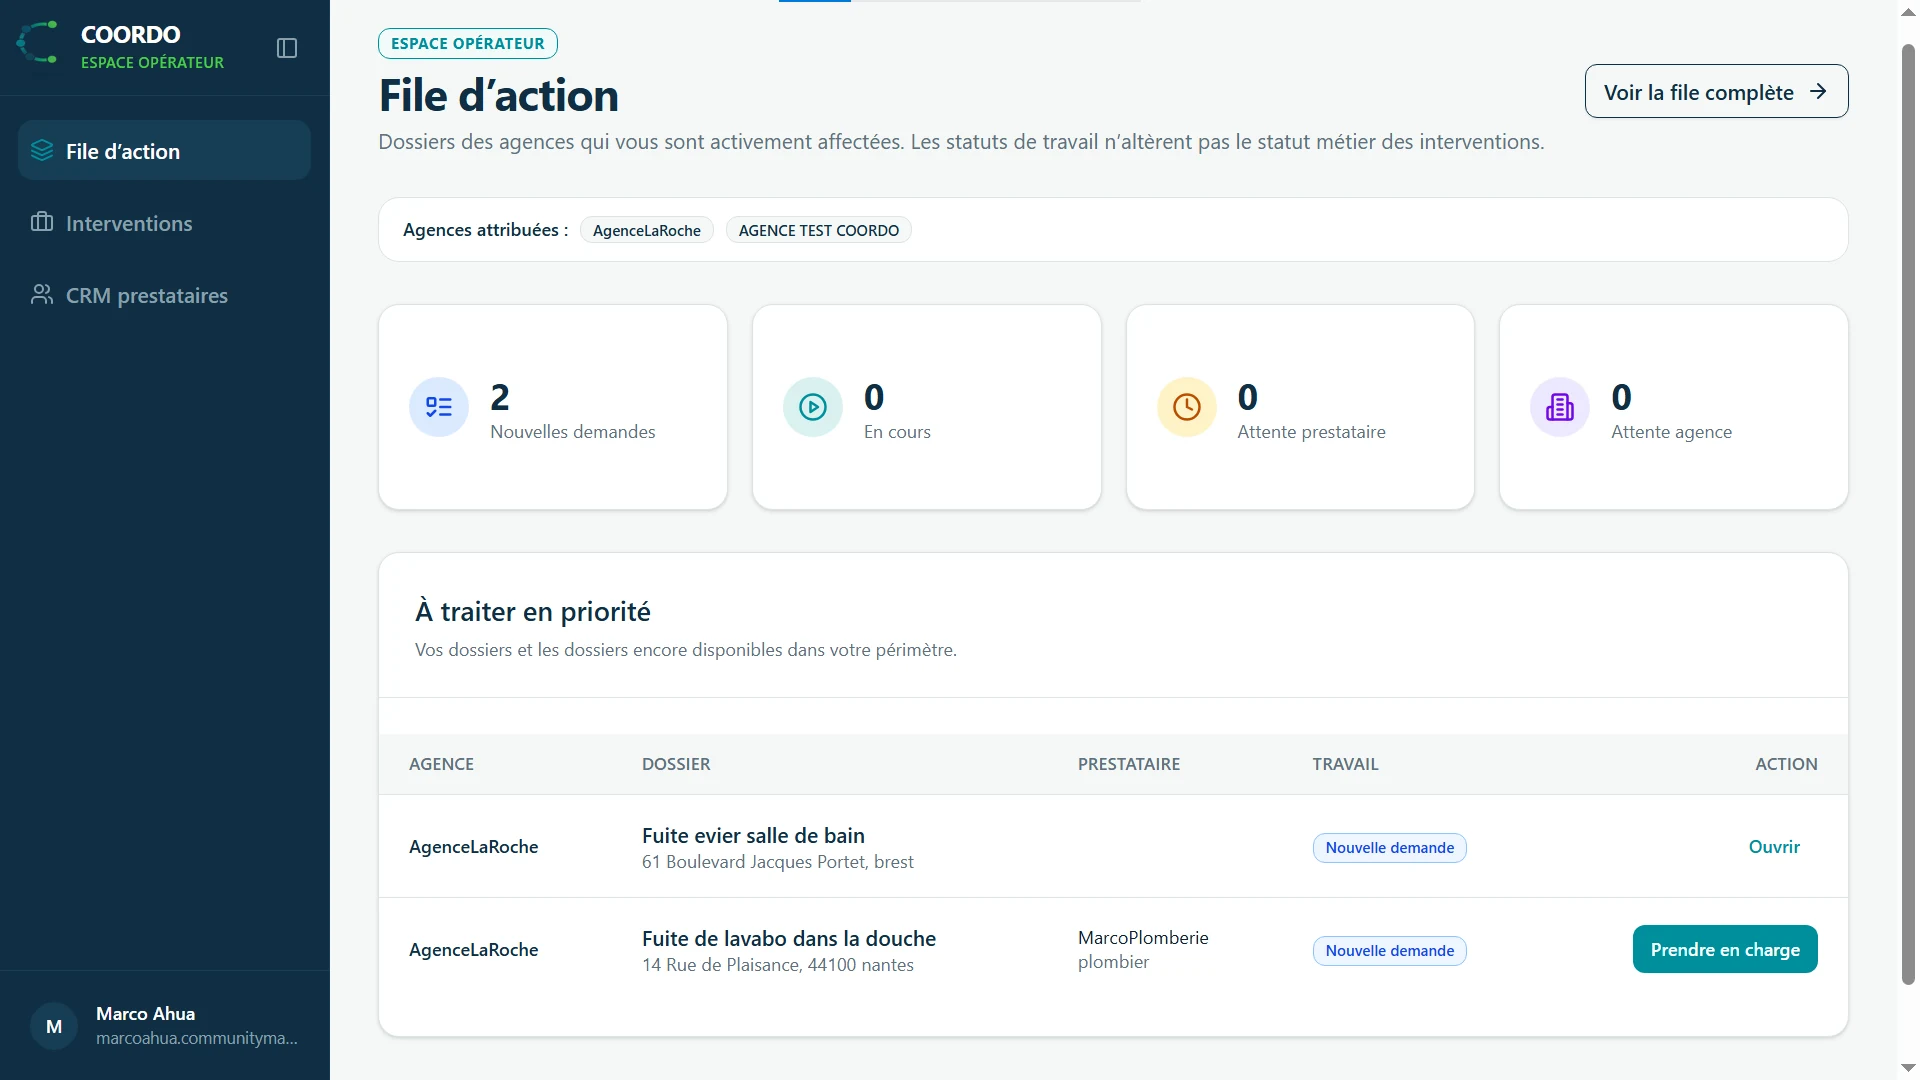Open the En cours card
The height and width of the screenshot is (1080, 1920).
(927, 407)
